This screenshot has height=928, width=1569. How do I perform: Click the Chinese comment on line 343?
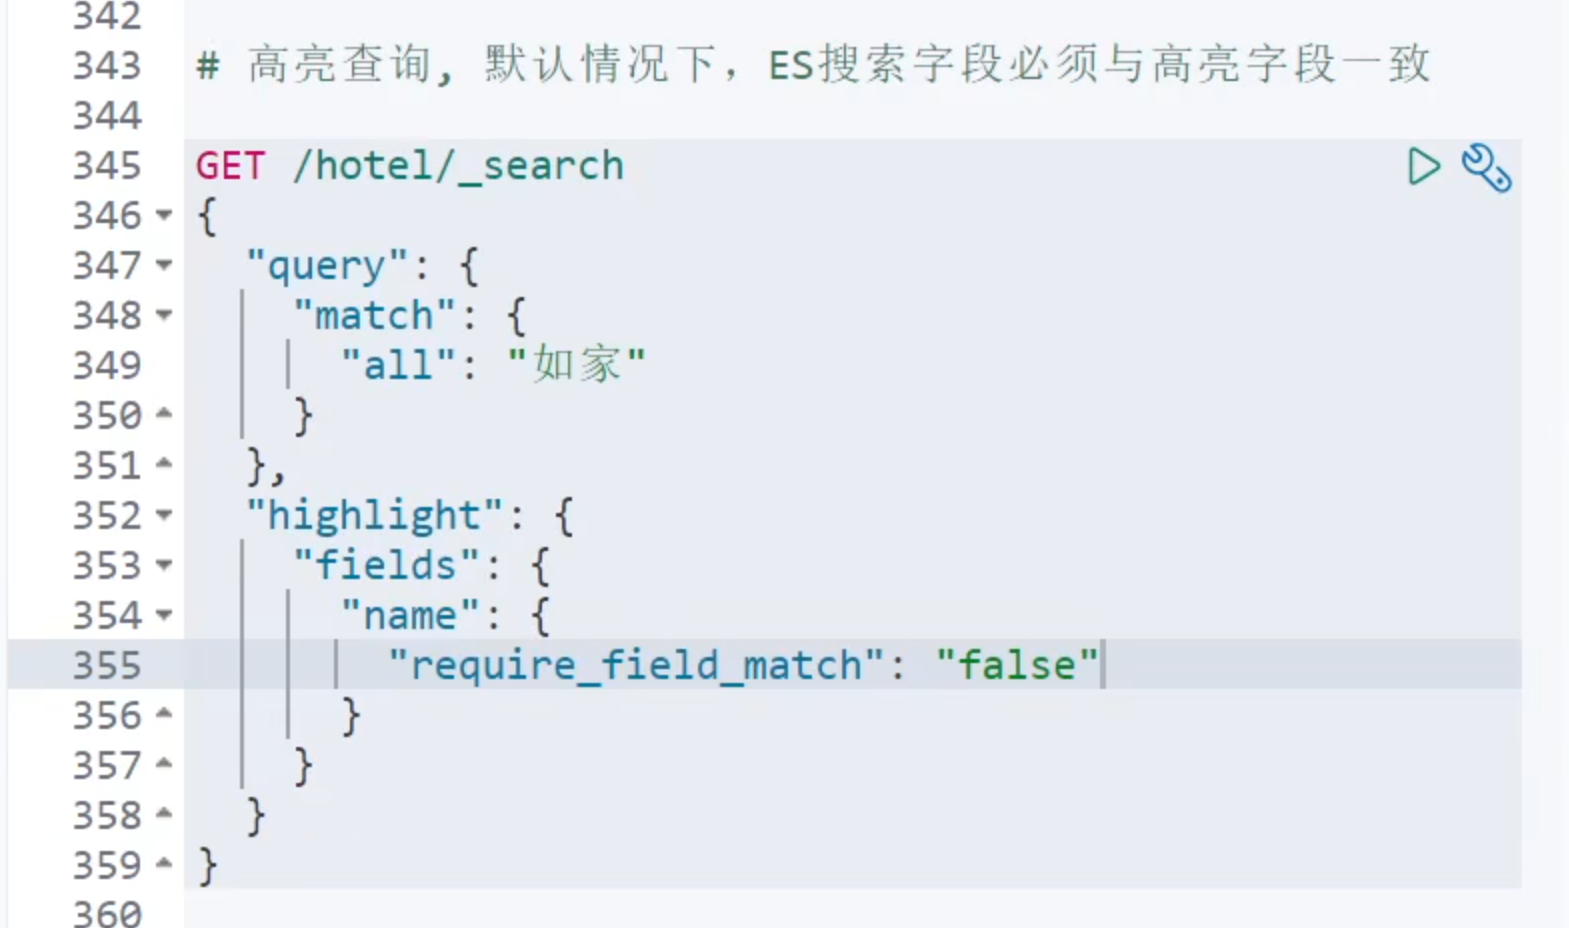coord(838,65)
